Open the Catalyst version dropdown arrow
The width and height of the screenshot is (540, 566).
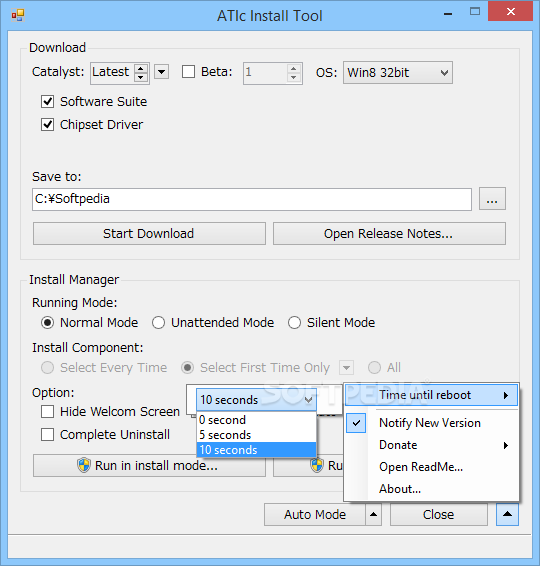click(161, 71)
